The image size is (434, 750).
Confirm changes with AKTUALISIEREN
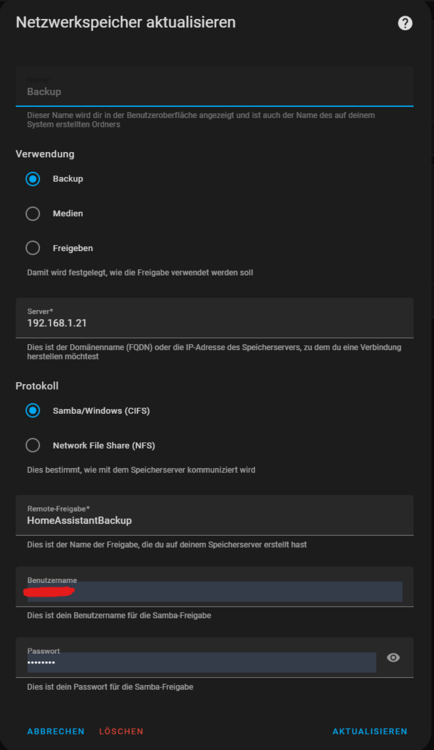click(370, 731)
